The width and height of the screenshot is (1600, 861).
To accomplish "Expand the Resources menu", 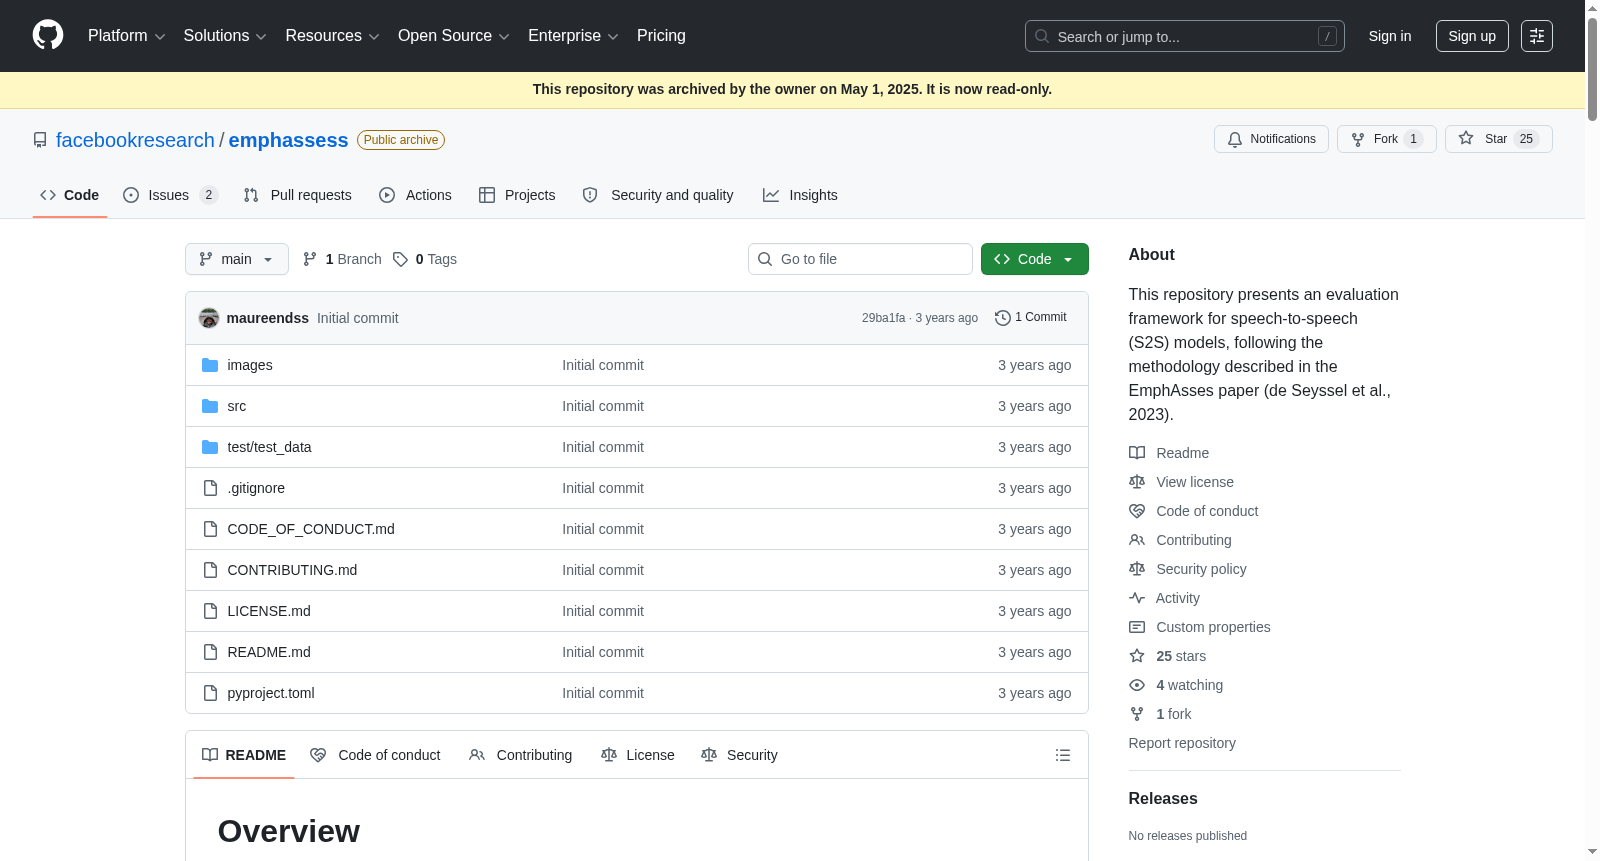I will [x=332, y=36].
